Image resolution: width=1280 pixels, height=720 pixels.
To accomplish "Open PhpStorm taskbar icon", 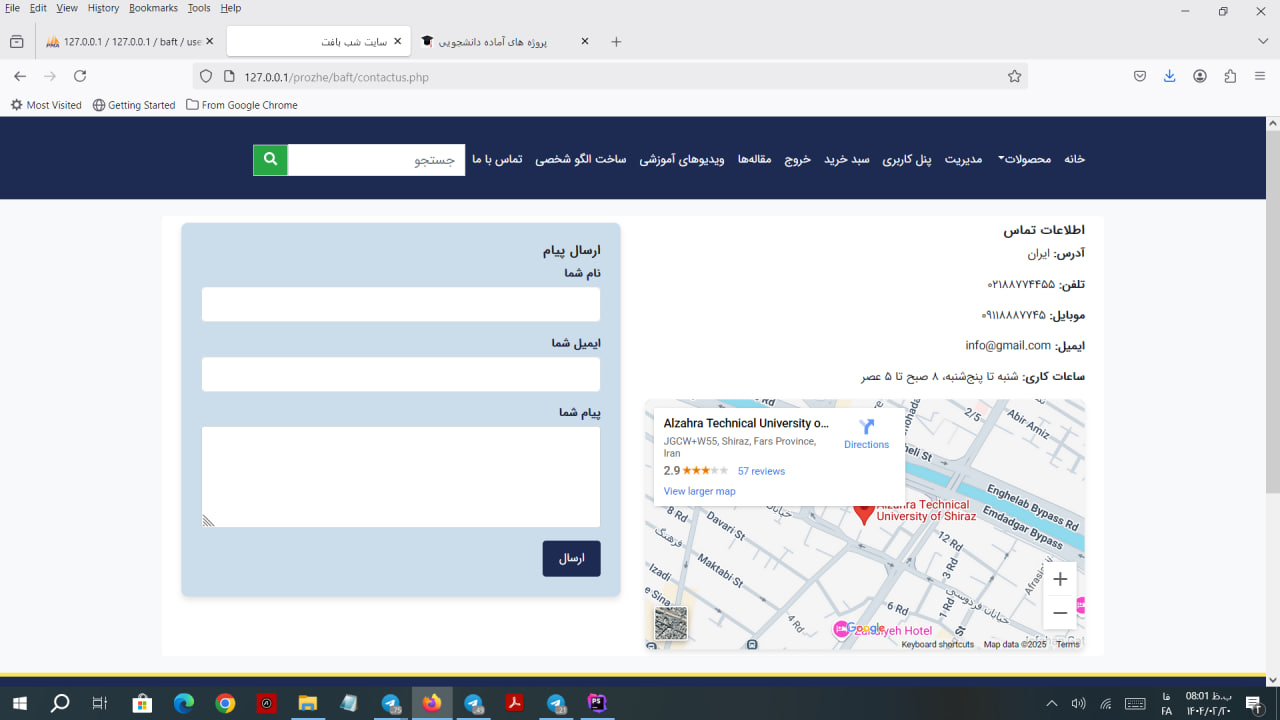I will (598, 703).
